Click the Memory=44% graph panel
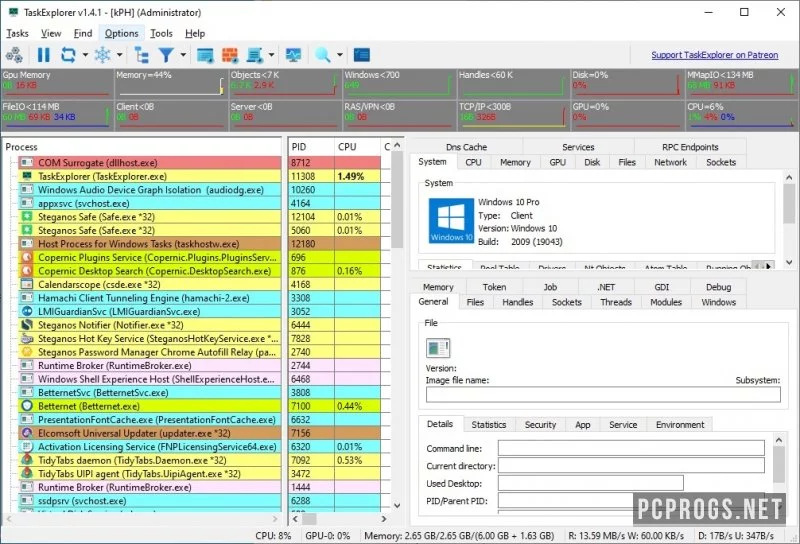800x544 pixels. coord(170,84)
